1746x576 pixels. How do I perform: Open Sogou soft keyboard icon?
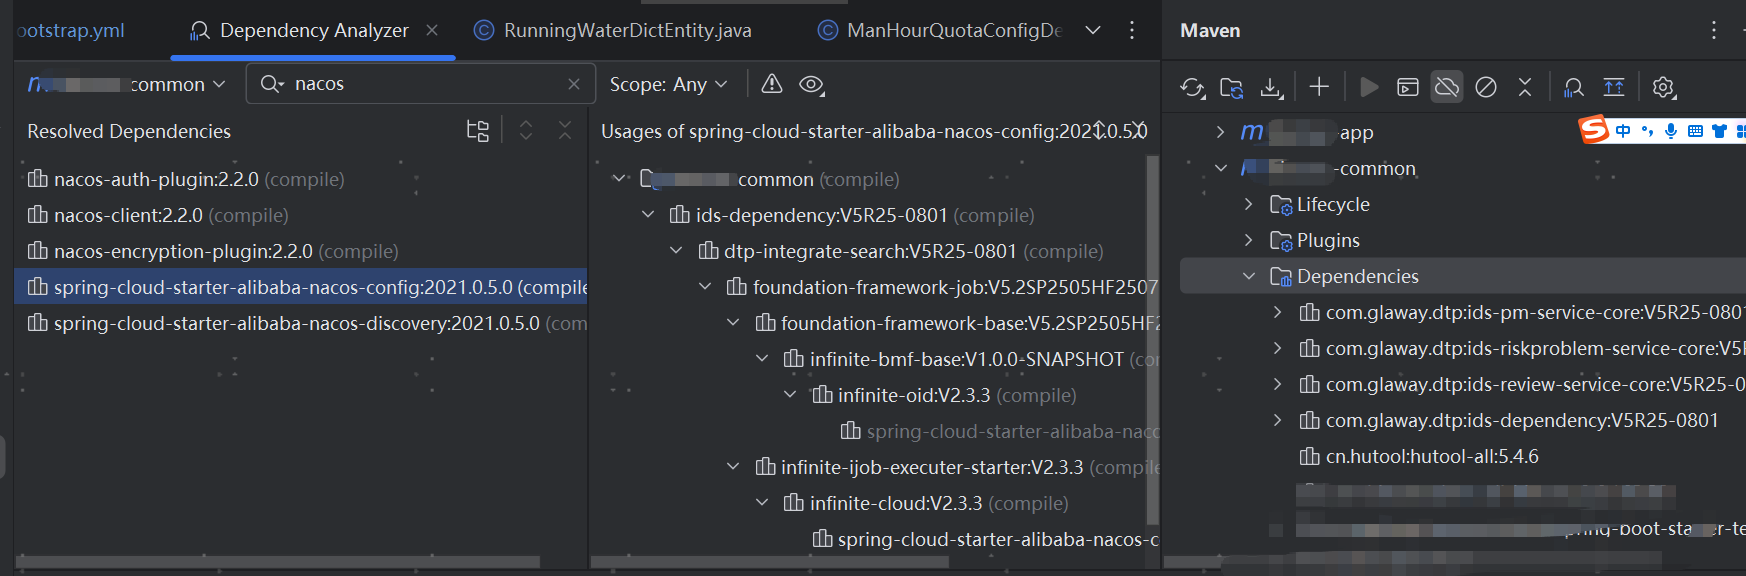point(1695,131)
